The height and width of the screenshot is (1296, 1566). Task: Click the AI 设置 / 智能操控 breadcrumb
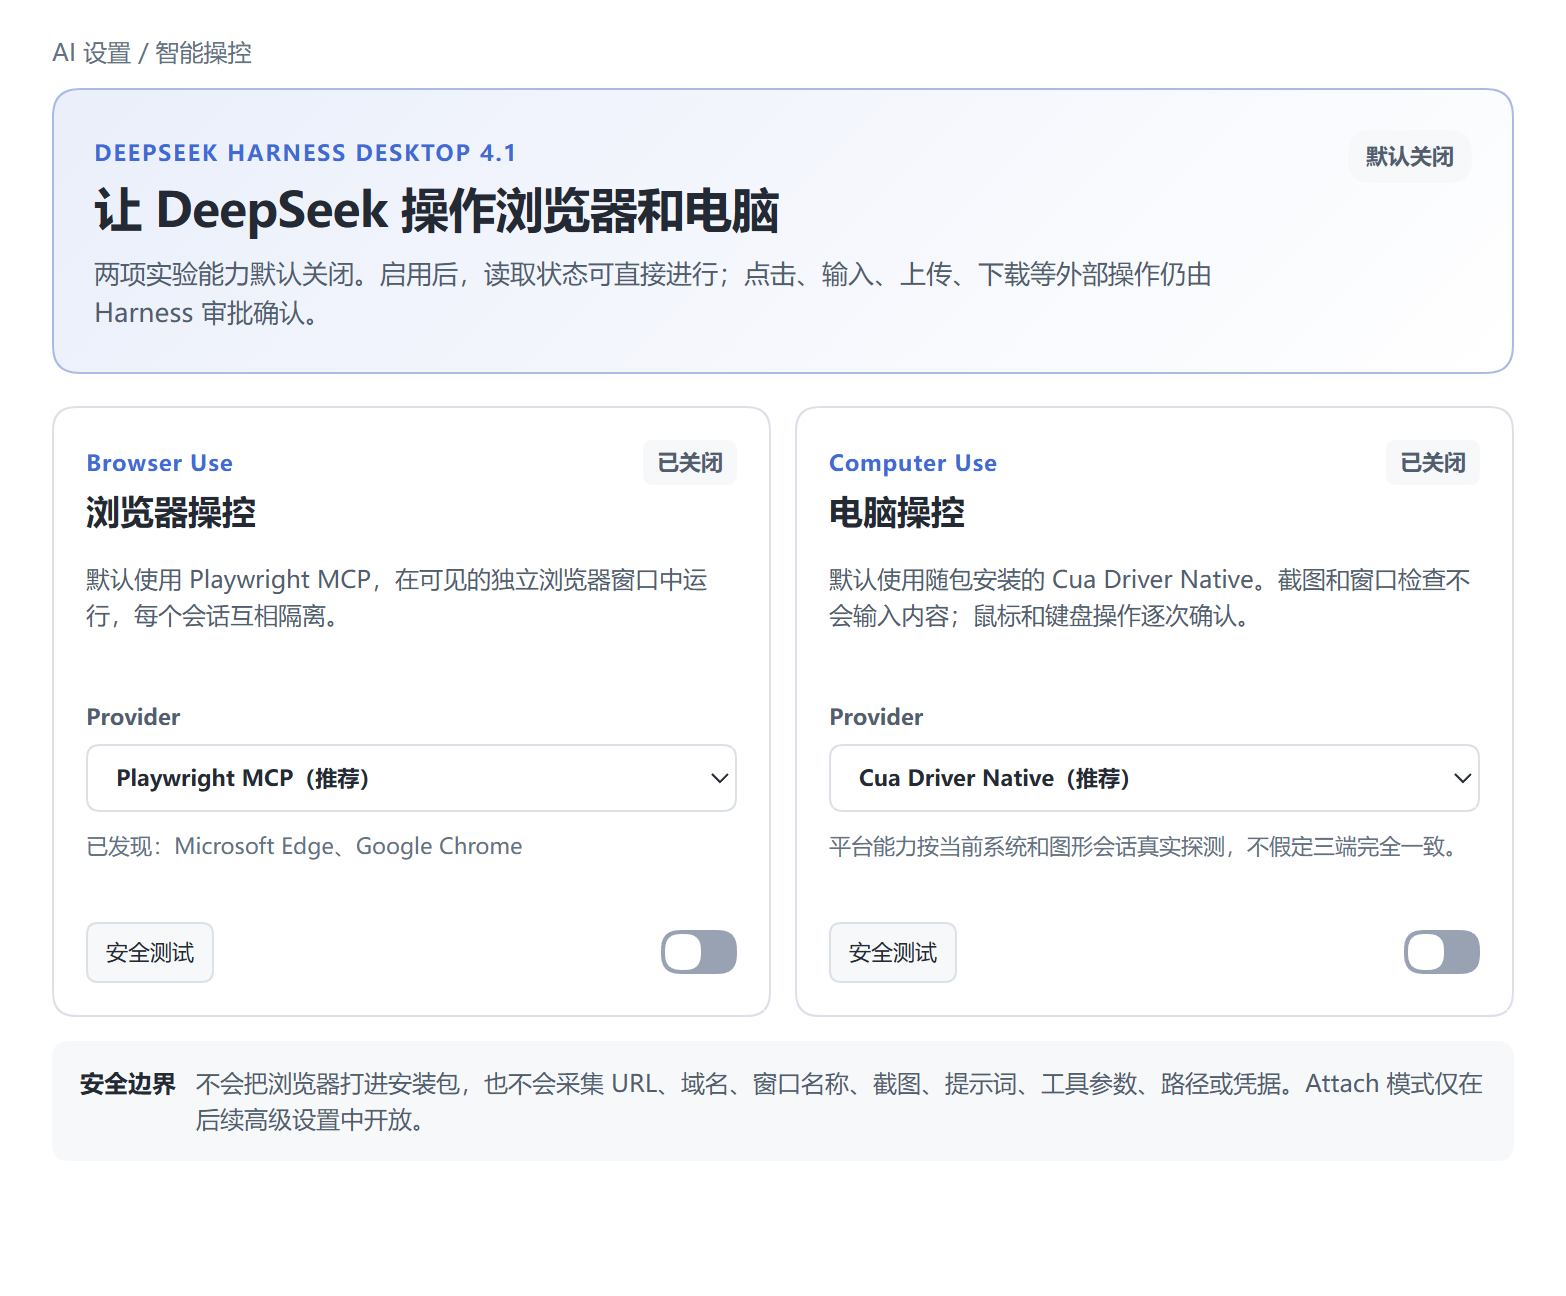point(152,53)
